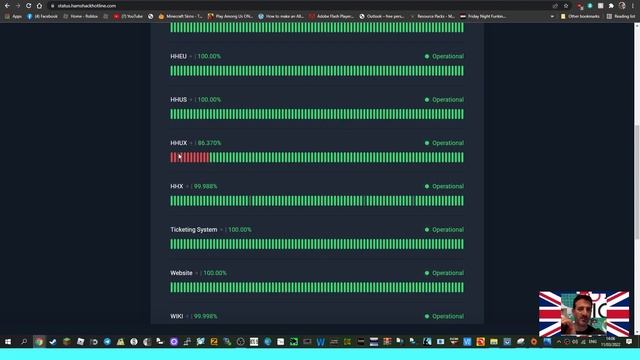Open the taskbar clock and date
This screenshot has height=360, width=640.
(x=611, y=342)
